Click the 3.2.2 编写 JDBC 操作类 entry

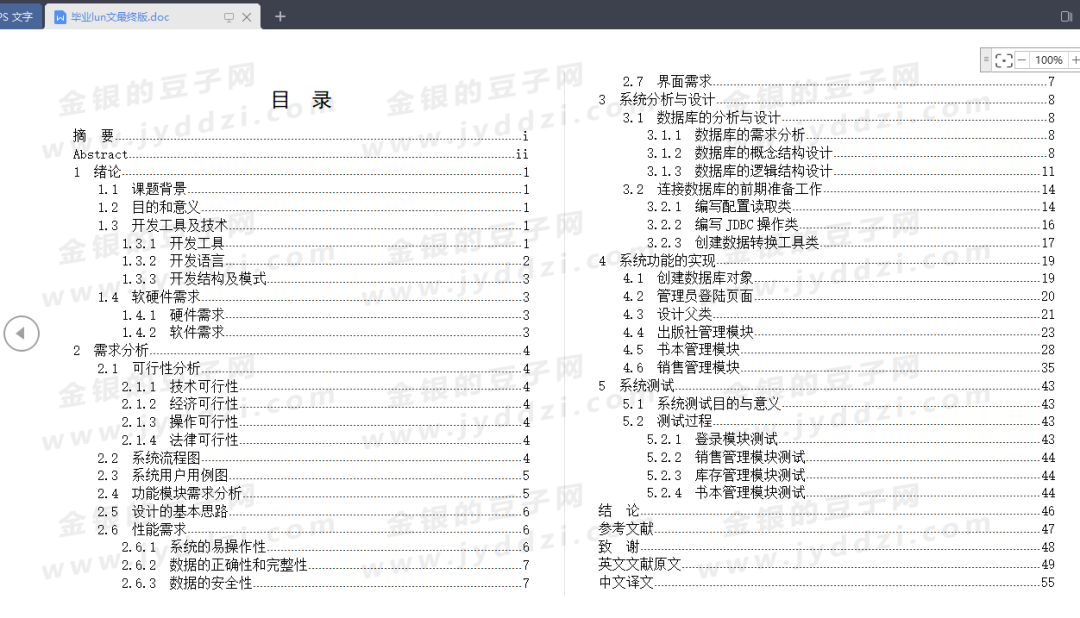point(851,225)
